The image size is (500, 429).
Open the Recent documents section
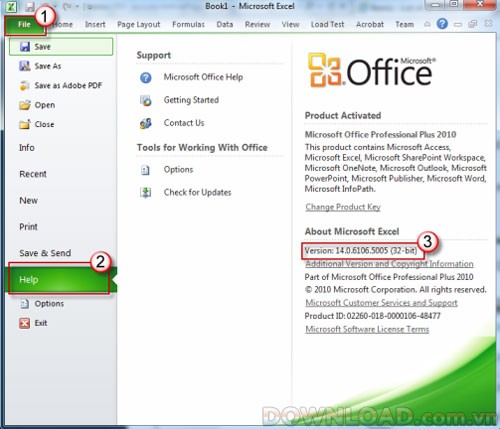(33, 174)
